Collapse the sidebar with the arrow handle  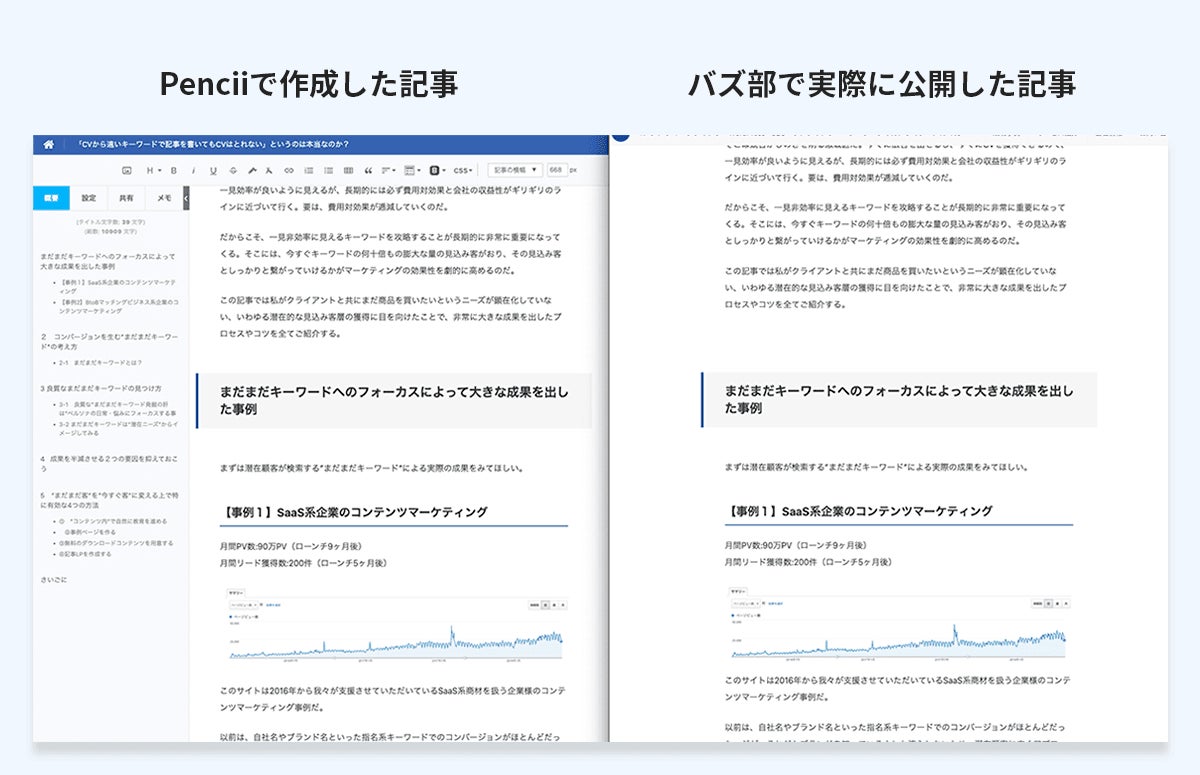click(186, 198)
